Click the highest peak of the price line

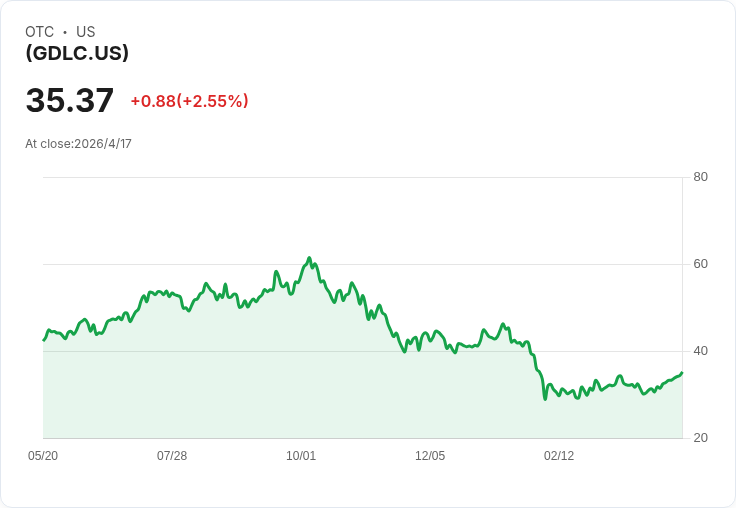pyautogui.click(x=310, y=258)
